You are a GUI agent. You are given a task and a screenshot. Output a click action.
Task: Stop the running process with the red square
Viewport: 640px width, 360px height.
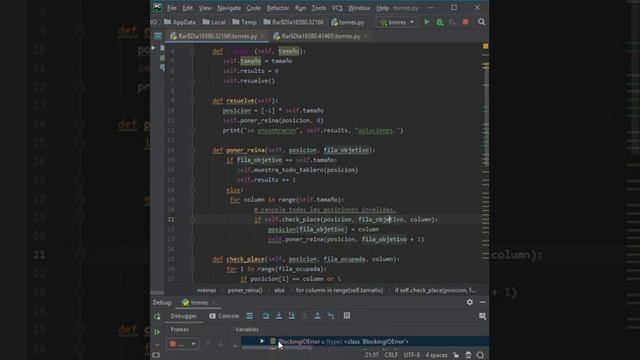465,22
